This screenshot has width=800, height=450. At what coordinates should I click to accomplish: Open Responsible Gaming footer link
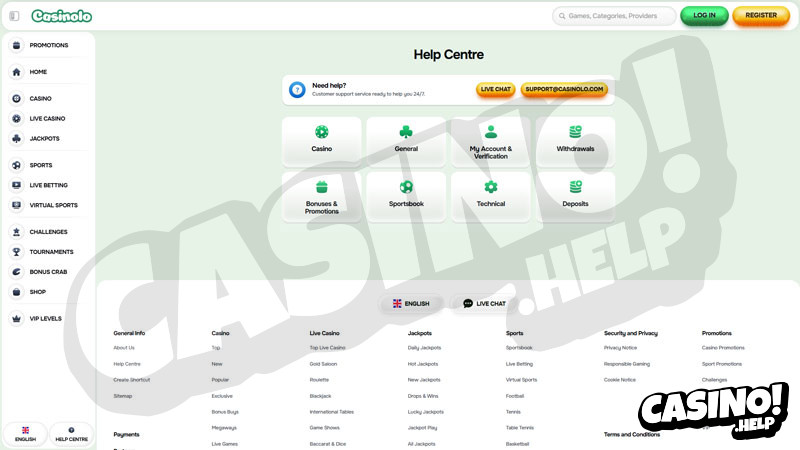(627, 364)
